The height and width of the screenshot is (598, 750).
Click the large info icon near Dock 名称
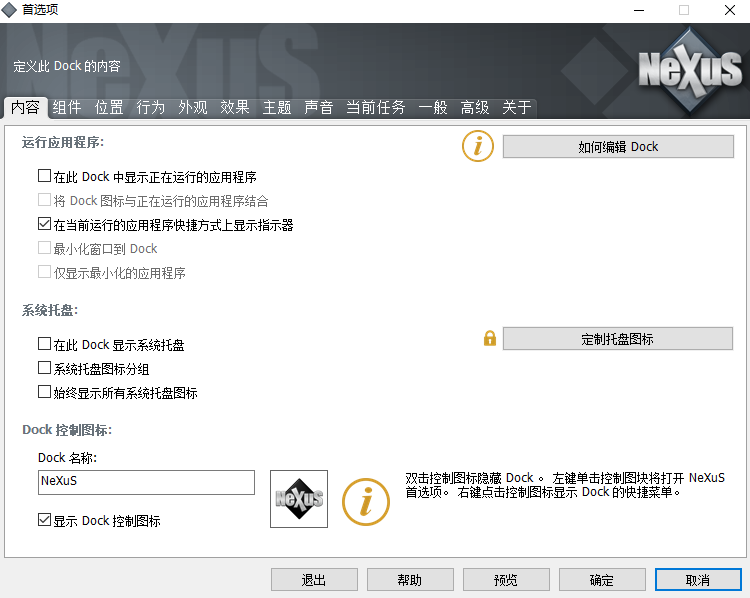coord(366,502)
